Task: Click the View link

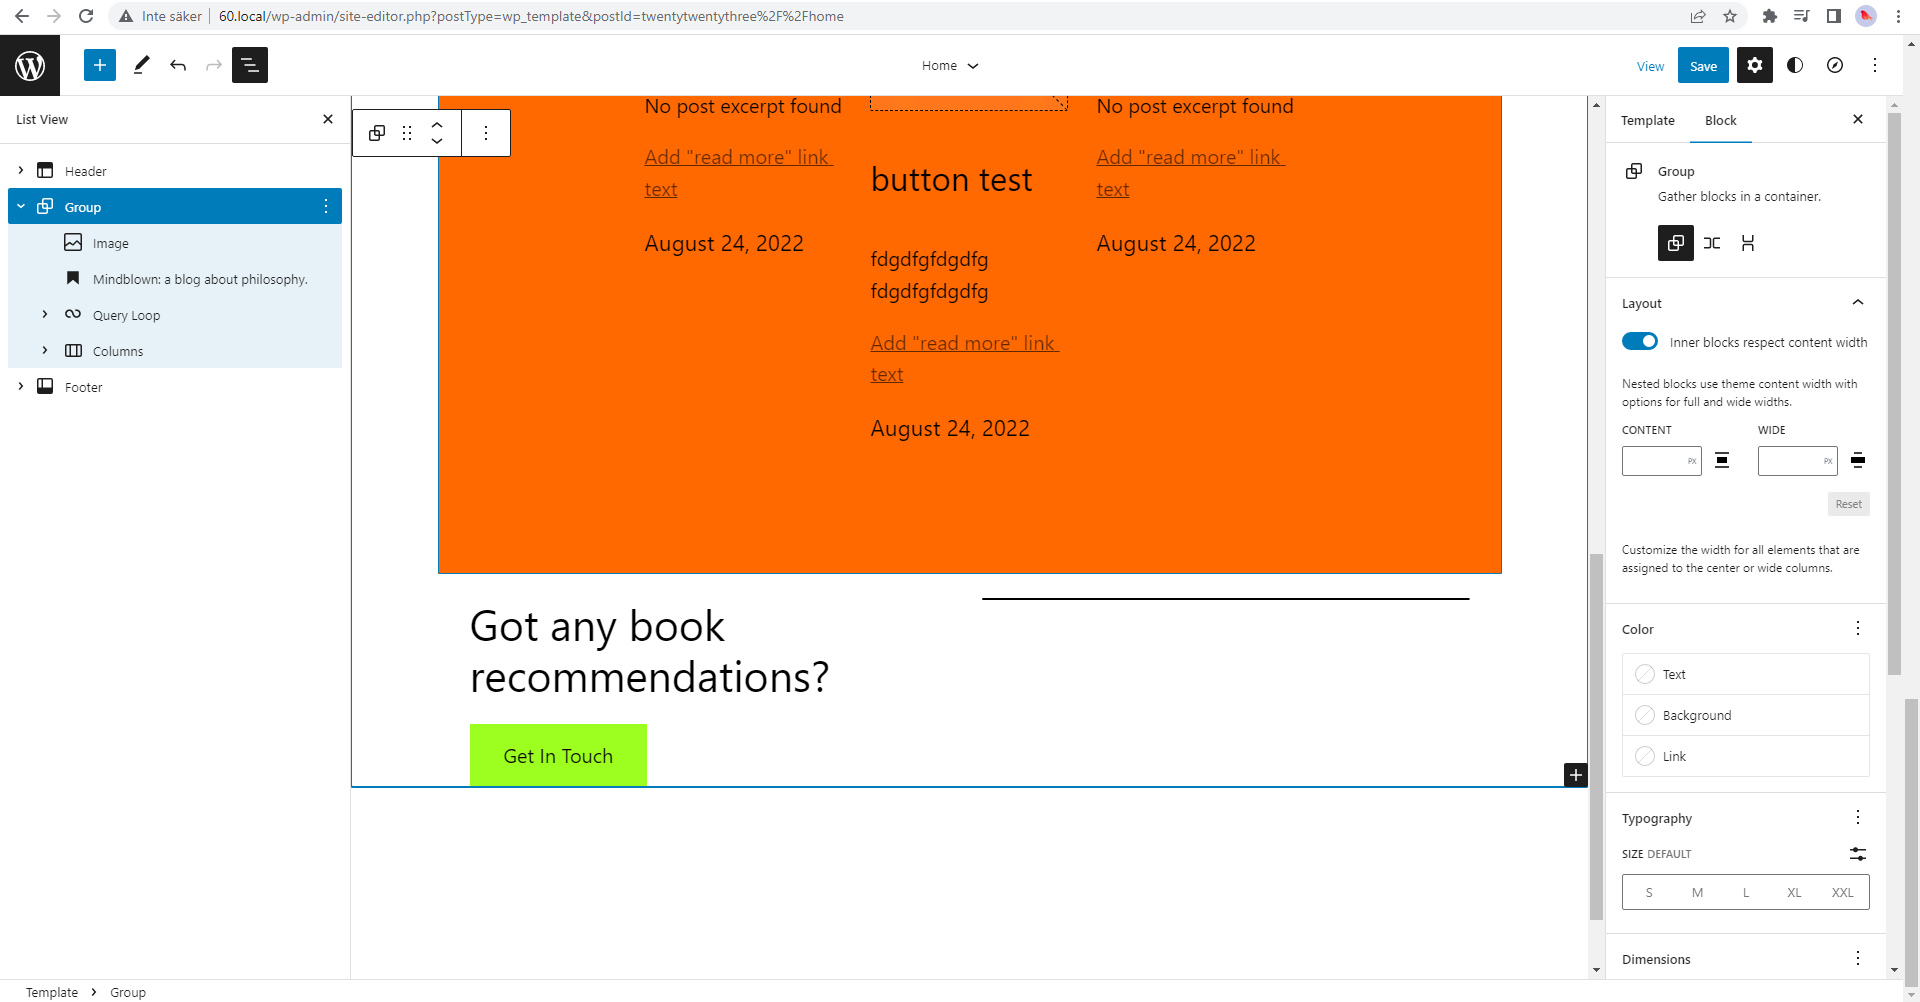Action: coord(1650,66)
